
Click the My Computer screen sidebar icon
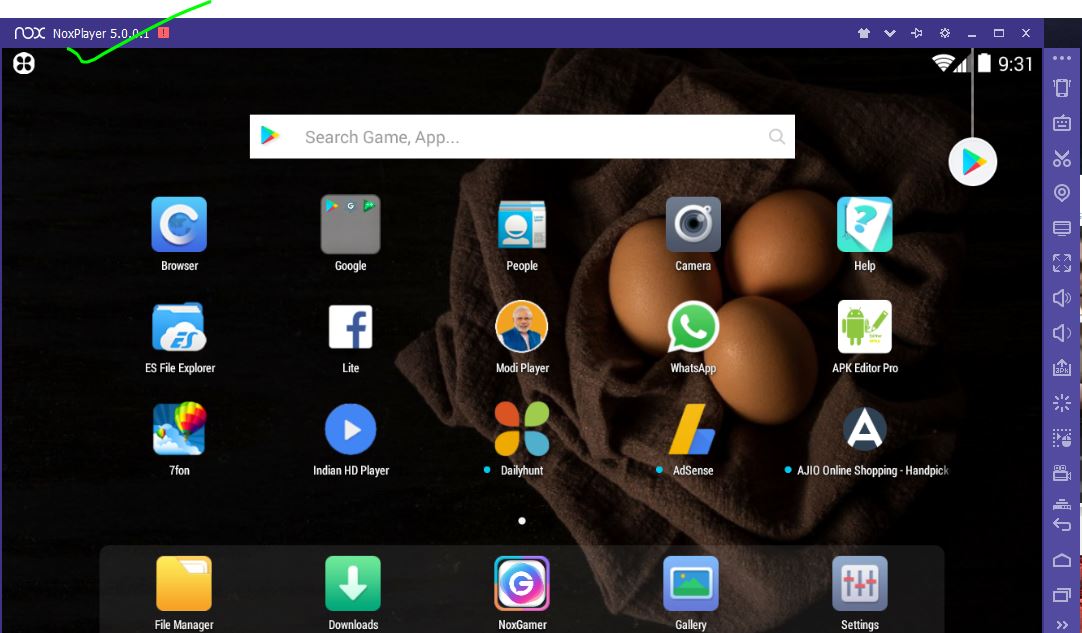[1061, 228]
